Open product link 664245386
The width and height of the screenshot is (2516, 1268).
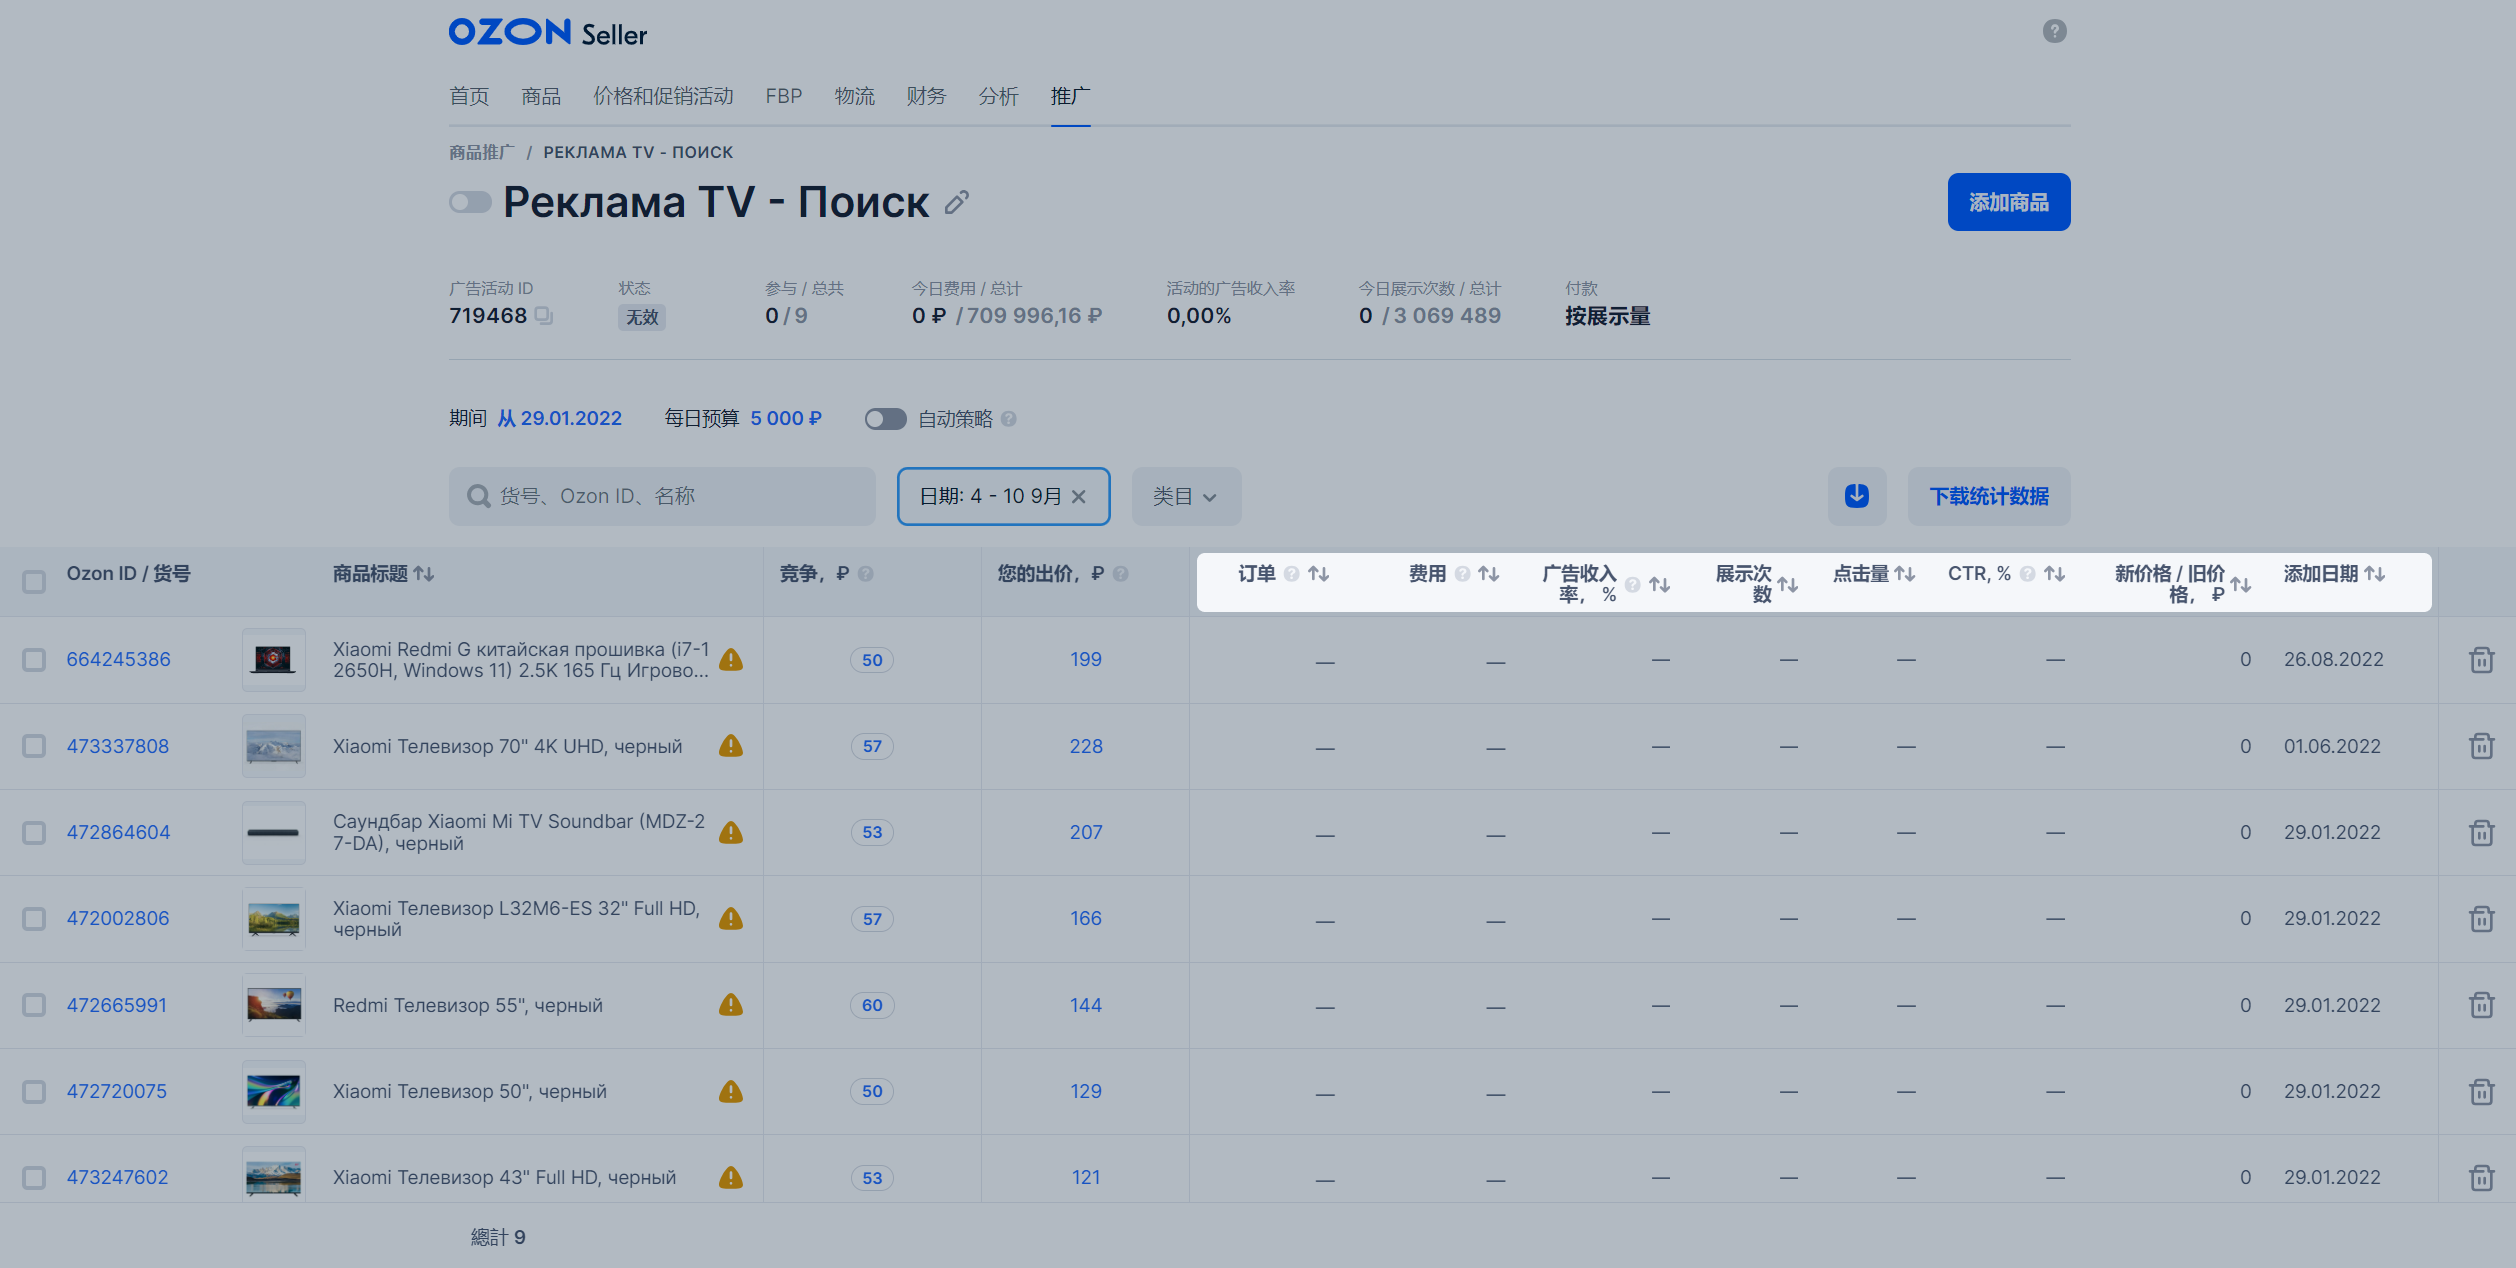119,660
